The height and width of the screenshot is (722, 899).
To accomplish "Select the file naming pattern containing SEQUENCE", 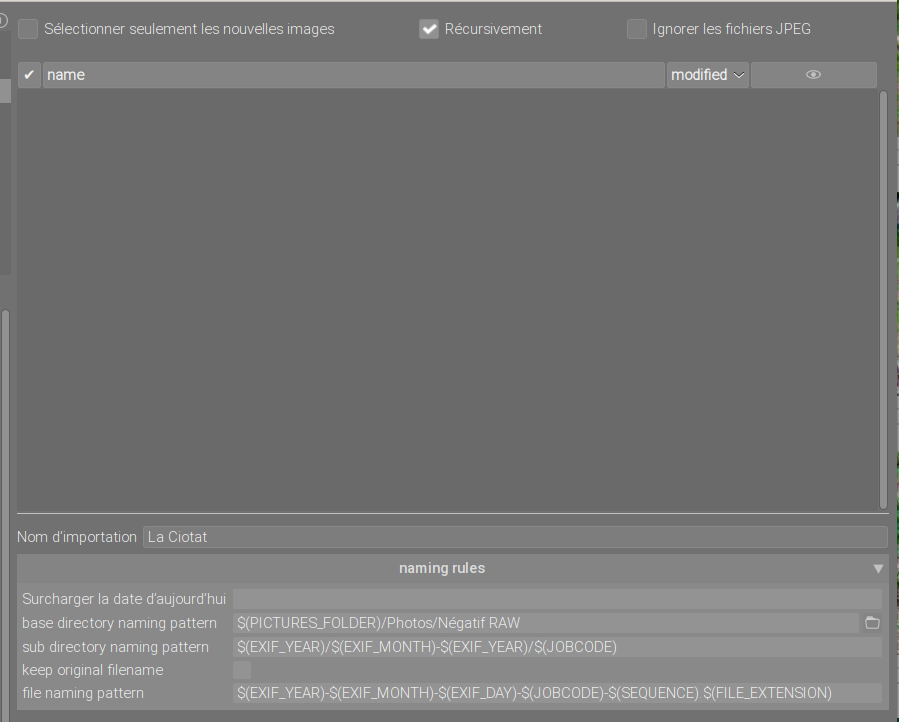I will click(532, 692).
